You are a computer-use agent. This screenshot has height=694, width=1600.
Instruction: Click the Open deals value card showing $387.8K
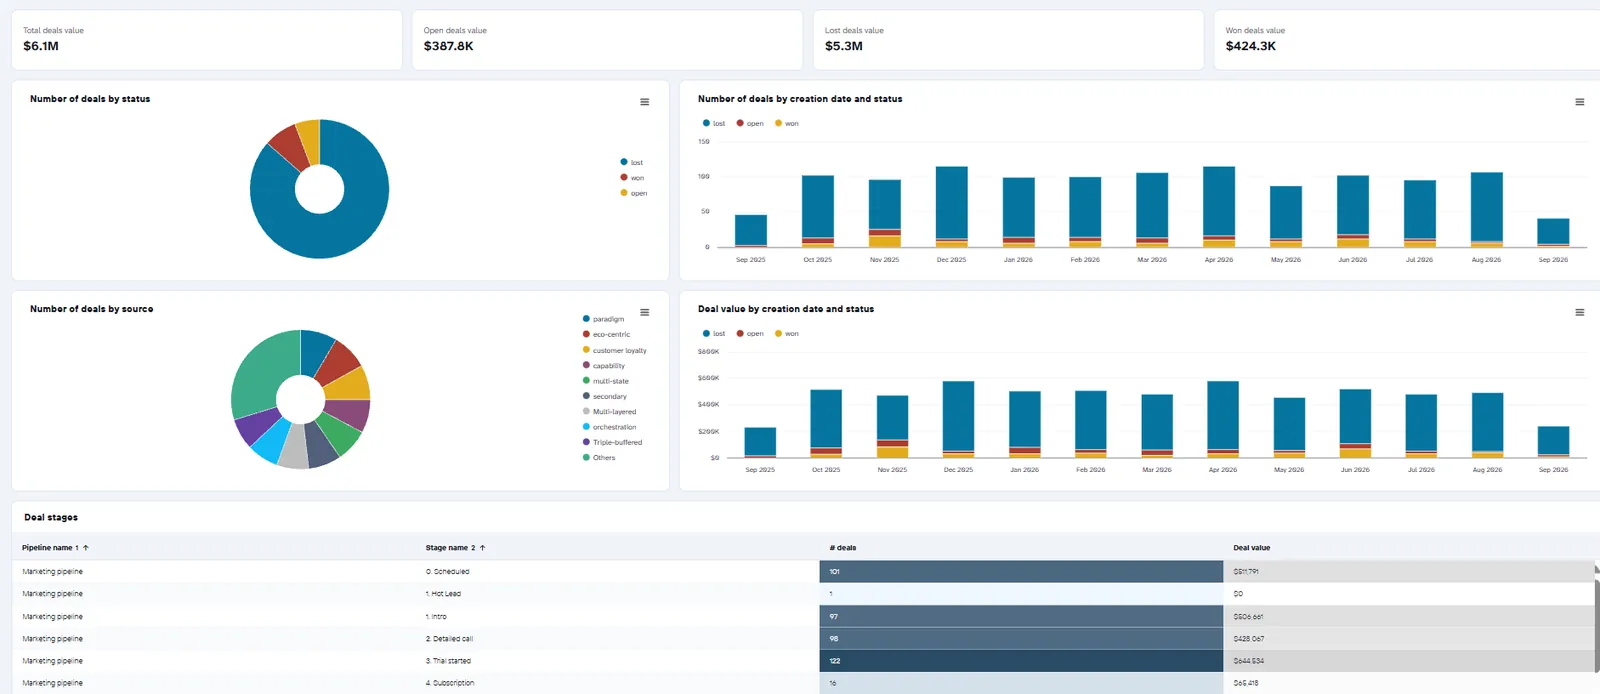tap(607, 40)
